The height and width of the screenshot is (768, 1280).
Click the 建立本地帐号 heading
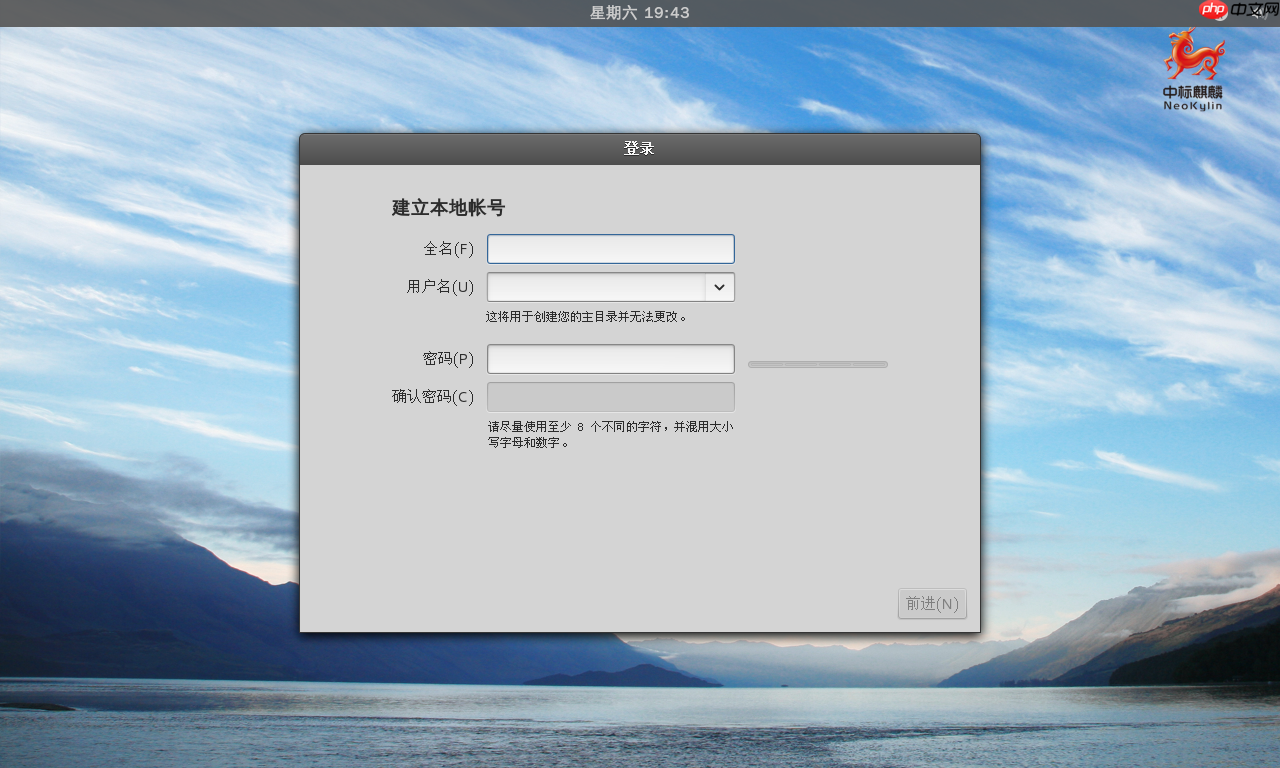[x=446, y=207]
